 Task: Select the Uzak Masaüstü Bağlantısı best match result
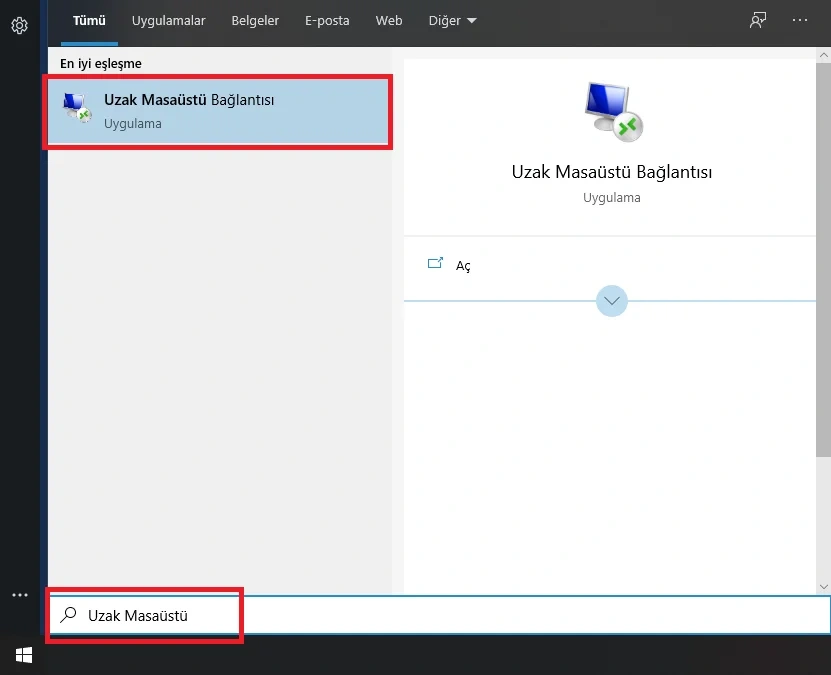(x=217, y=111)
